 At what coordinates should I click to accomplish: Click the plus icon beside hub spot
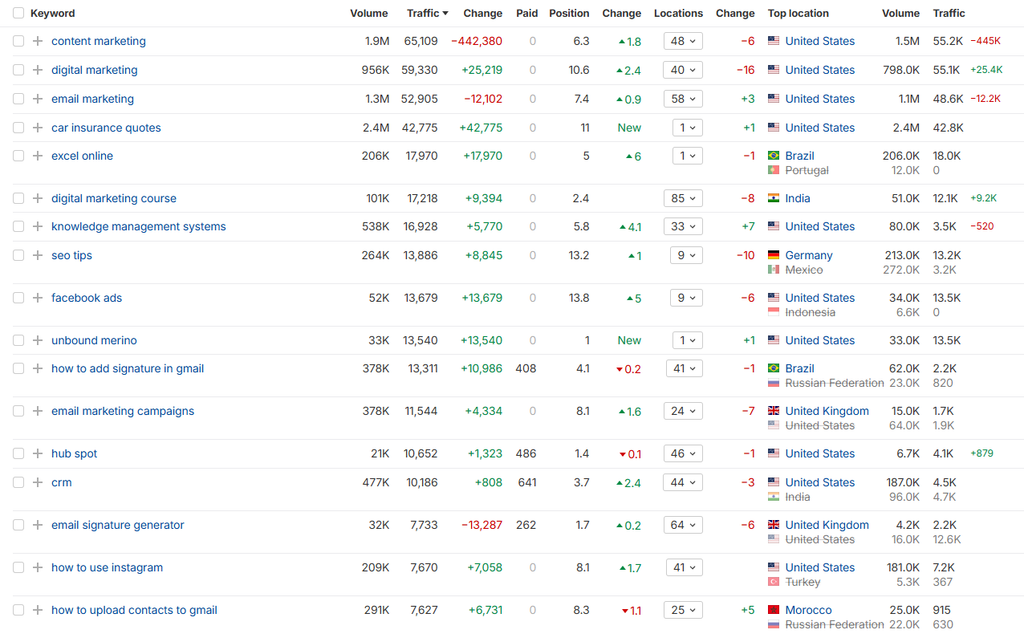(x=38, y=453)
